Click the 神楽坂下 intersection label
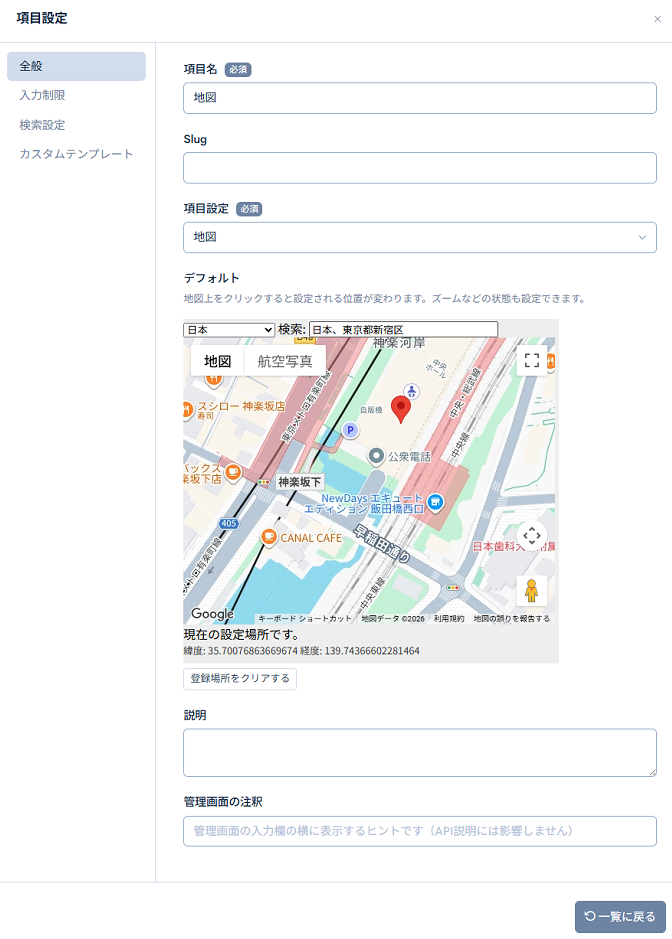The image size is (672, 939). [299, 482]
